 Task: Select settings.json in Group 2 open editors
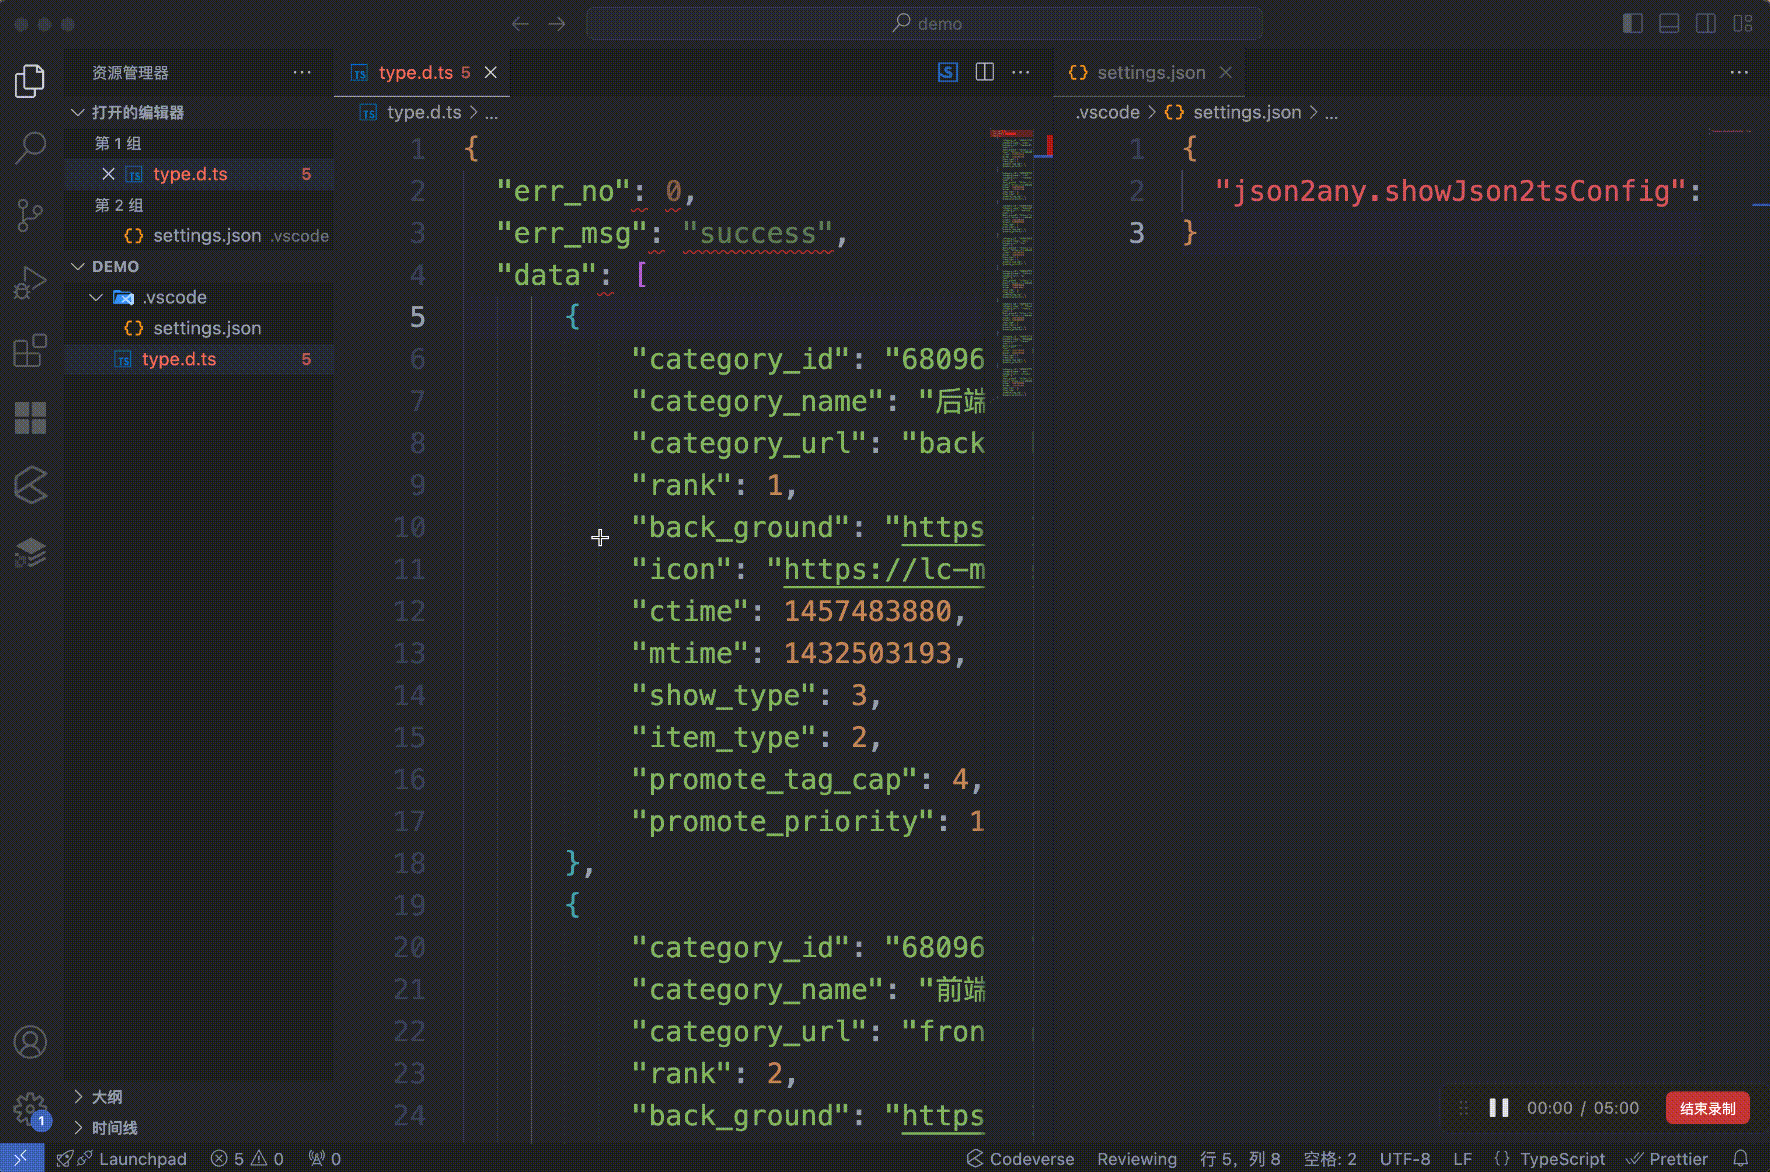click(198, 236)
